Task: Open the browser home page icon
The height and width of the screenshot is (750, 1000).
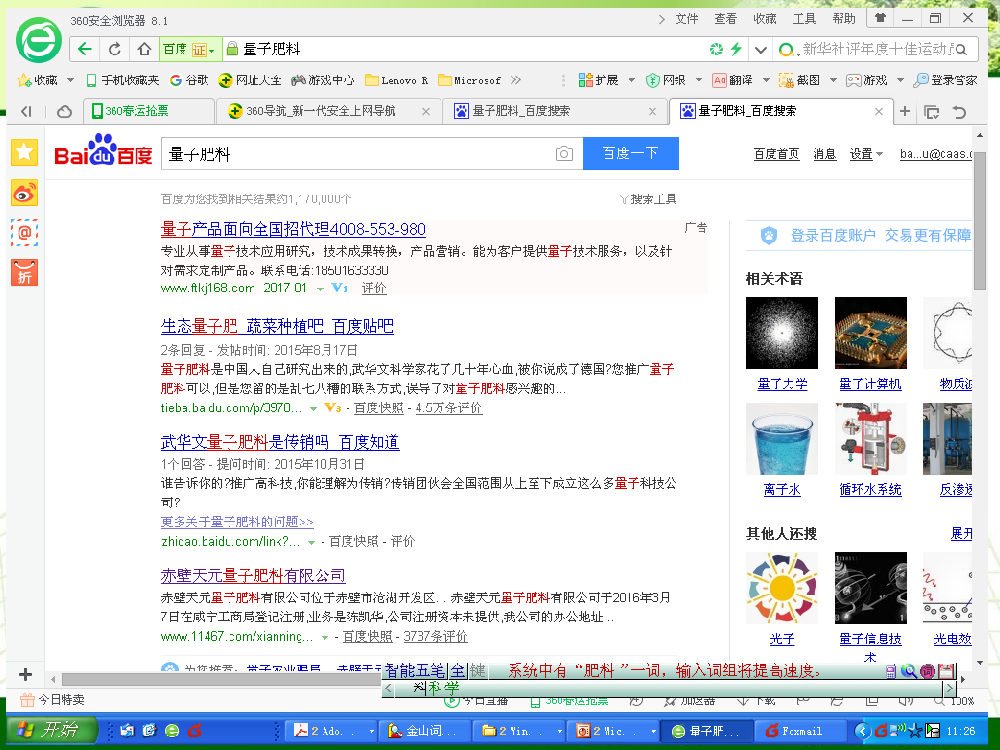Action: (144, 49)
